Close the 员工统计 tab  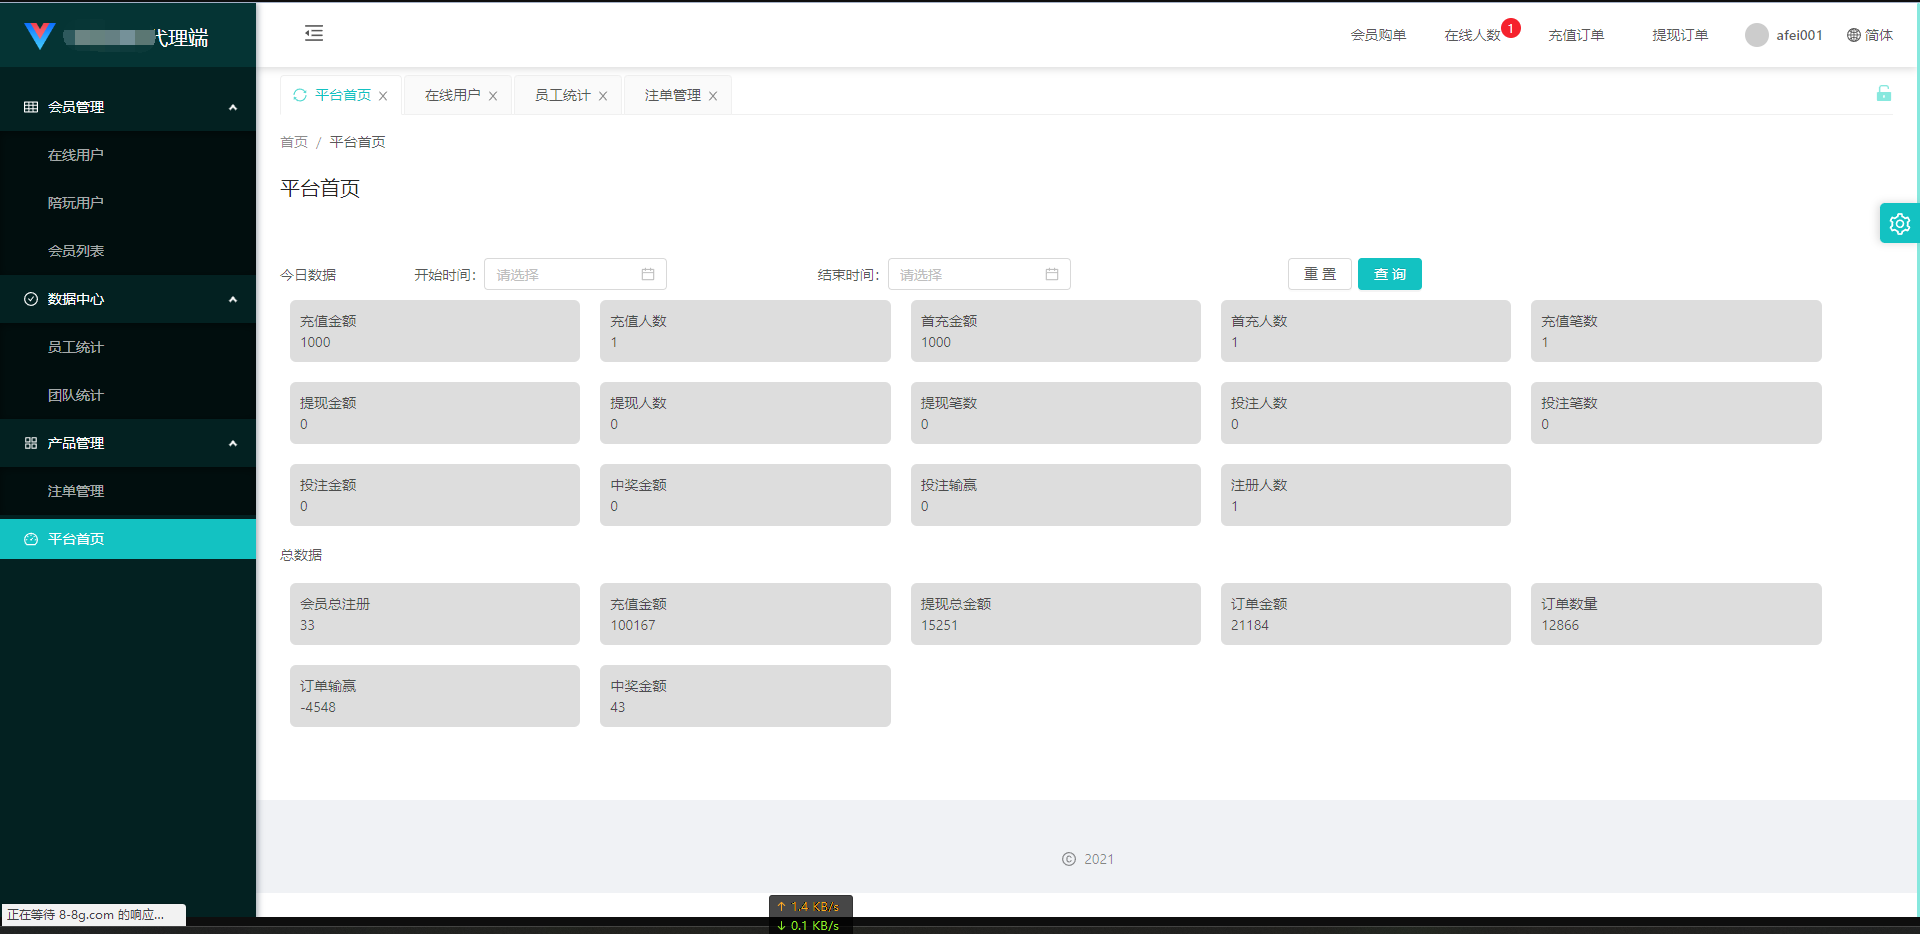(603, 96)
